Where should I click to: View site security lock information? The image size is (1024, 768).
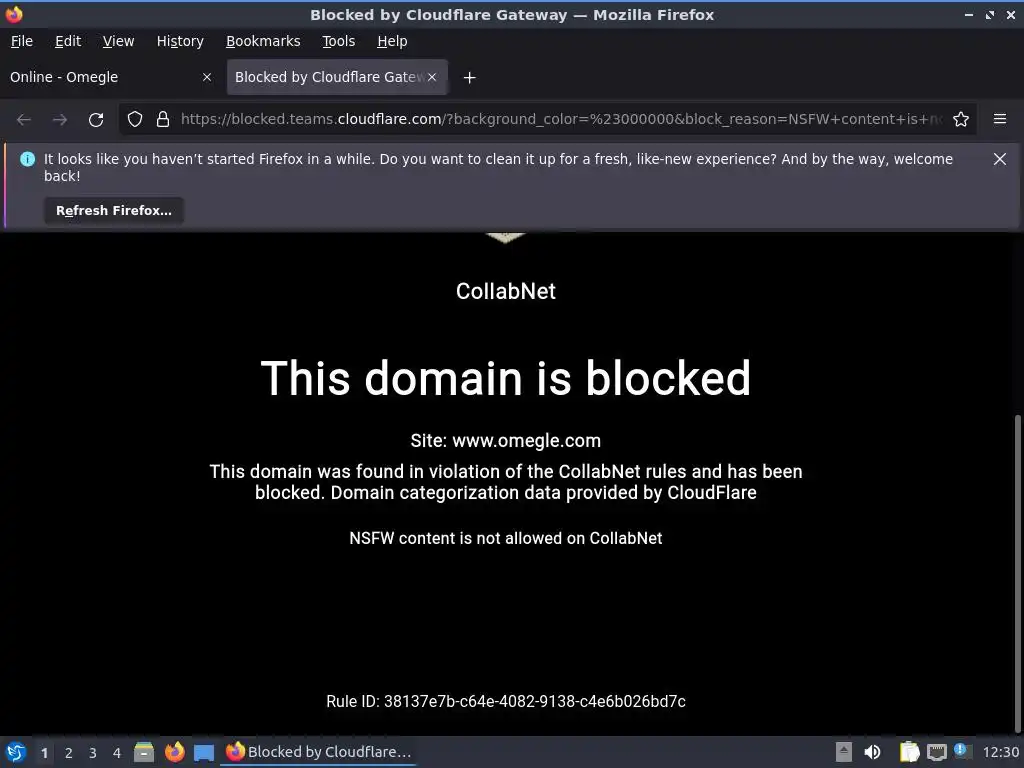pyautogui.click(x=163, y=120)
